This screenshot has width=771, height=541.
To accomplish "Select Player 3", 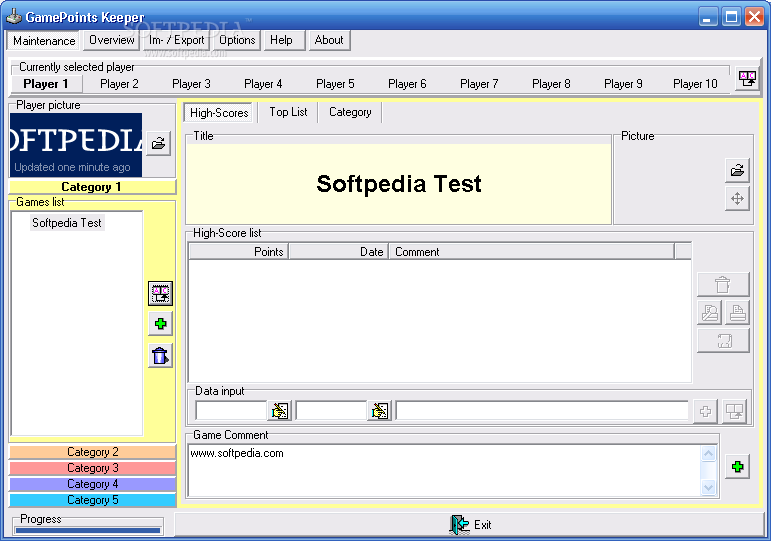I will pos(191,84).
